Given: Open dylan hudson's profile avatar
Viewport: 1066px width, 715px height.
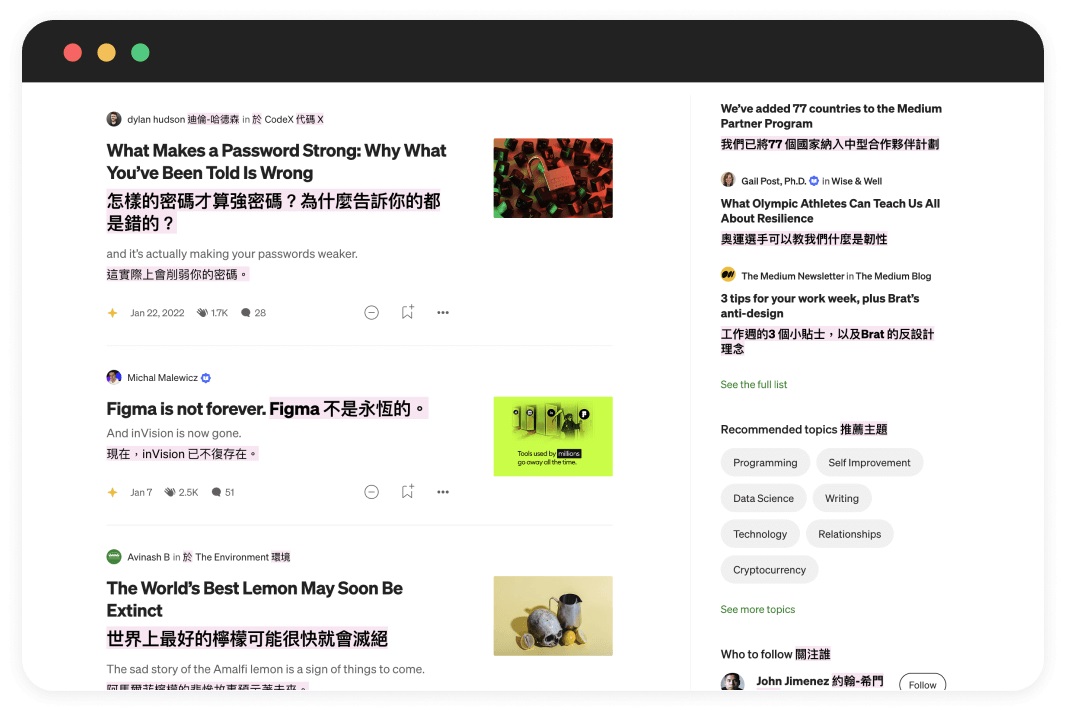Looking at the screenshot, I should tap(114, 118).
